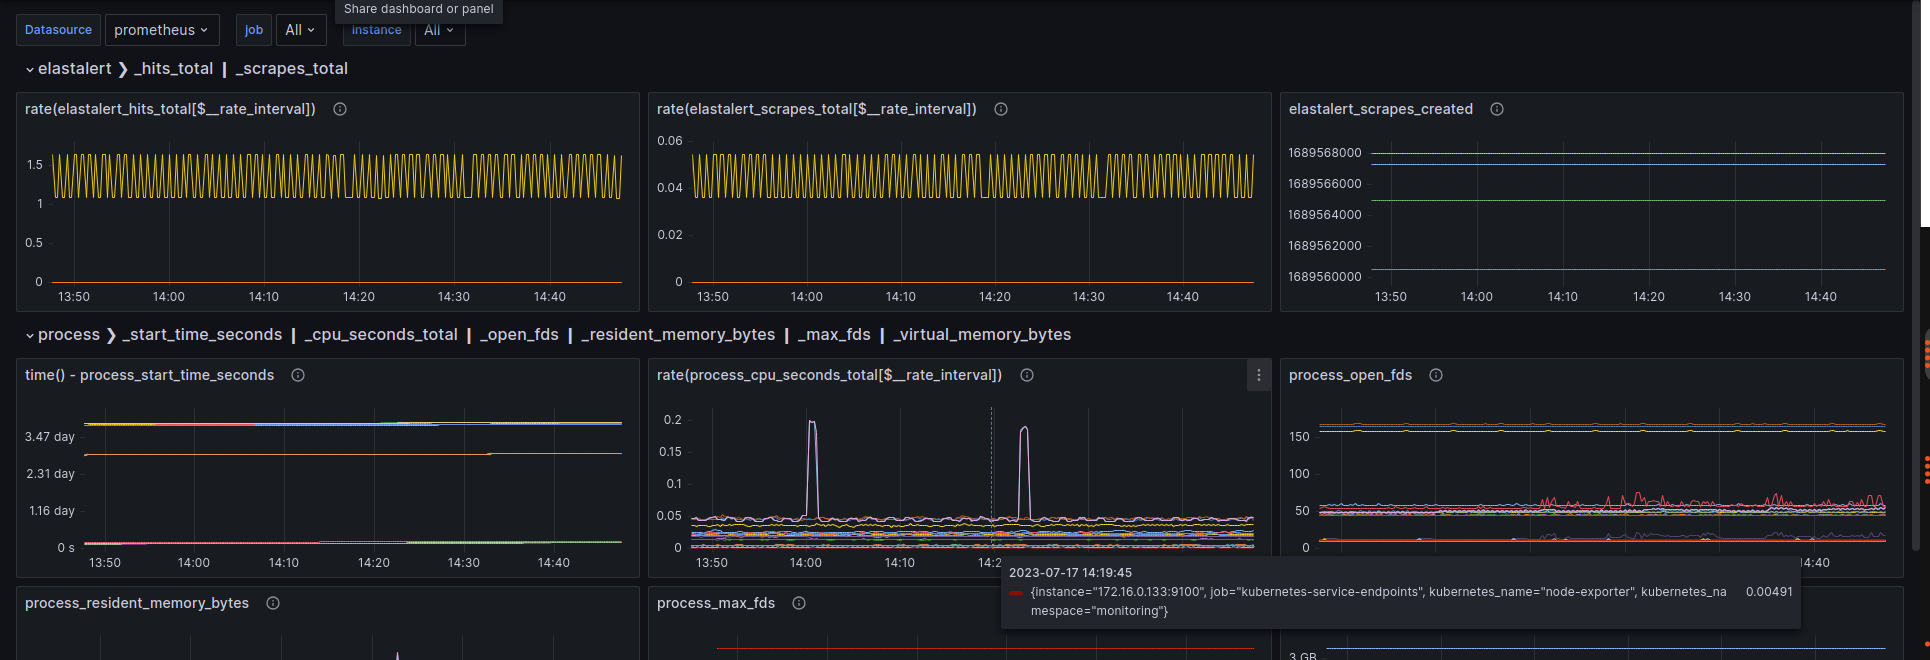Click the process_resident_memory_bytes info icon
1930x660 pixels.
[x=273, y=603]
